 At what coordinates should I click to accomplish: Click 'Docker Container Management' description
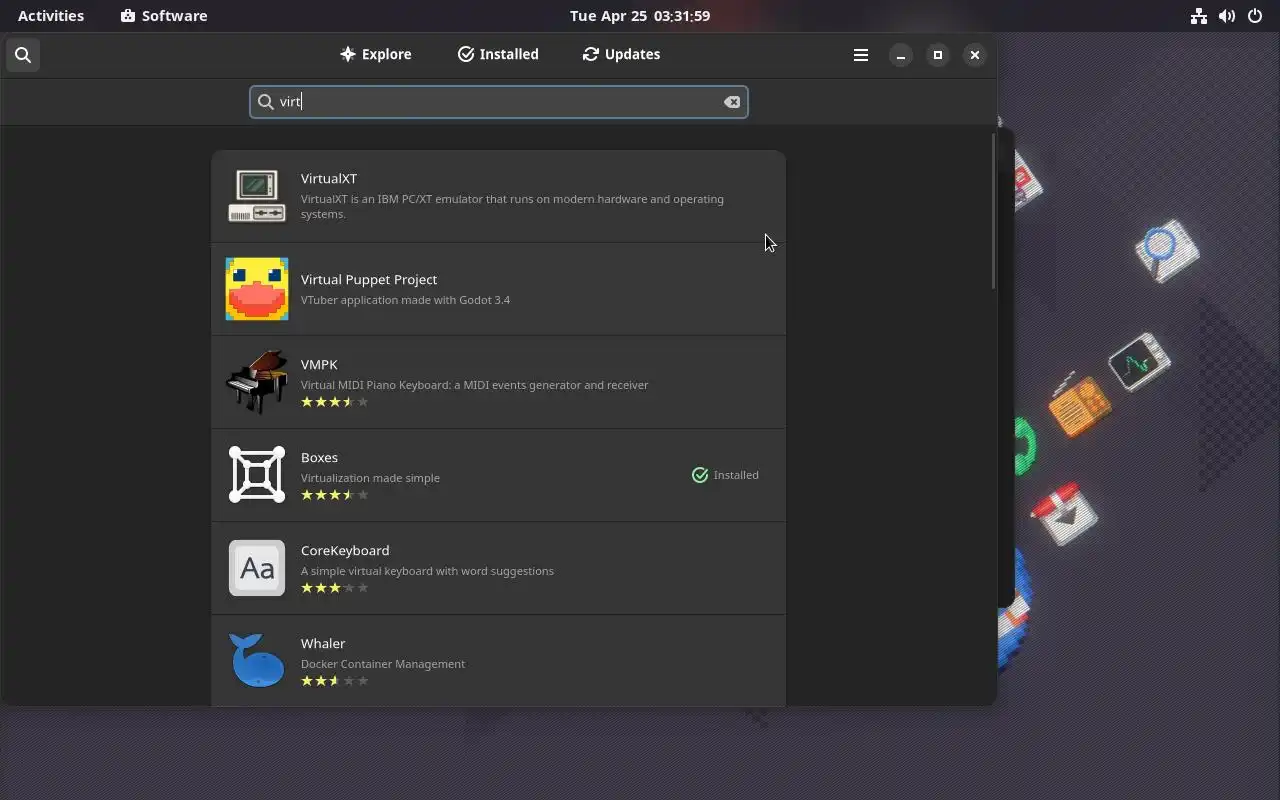tap(383, 664)
